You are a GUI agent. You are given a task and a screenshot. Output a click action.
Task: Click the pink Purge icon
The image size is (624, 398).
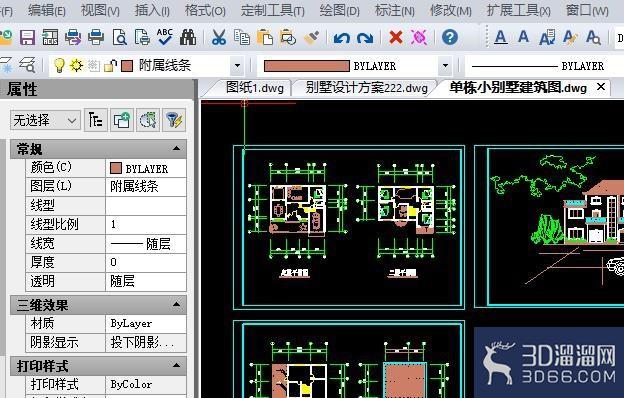(419, 38)
